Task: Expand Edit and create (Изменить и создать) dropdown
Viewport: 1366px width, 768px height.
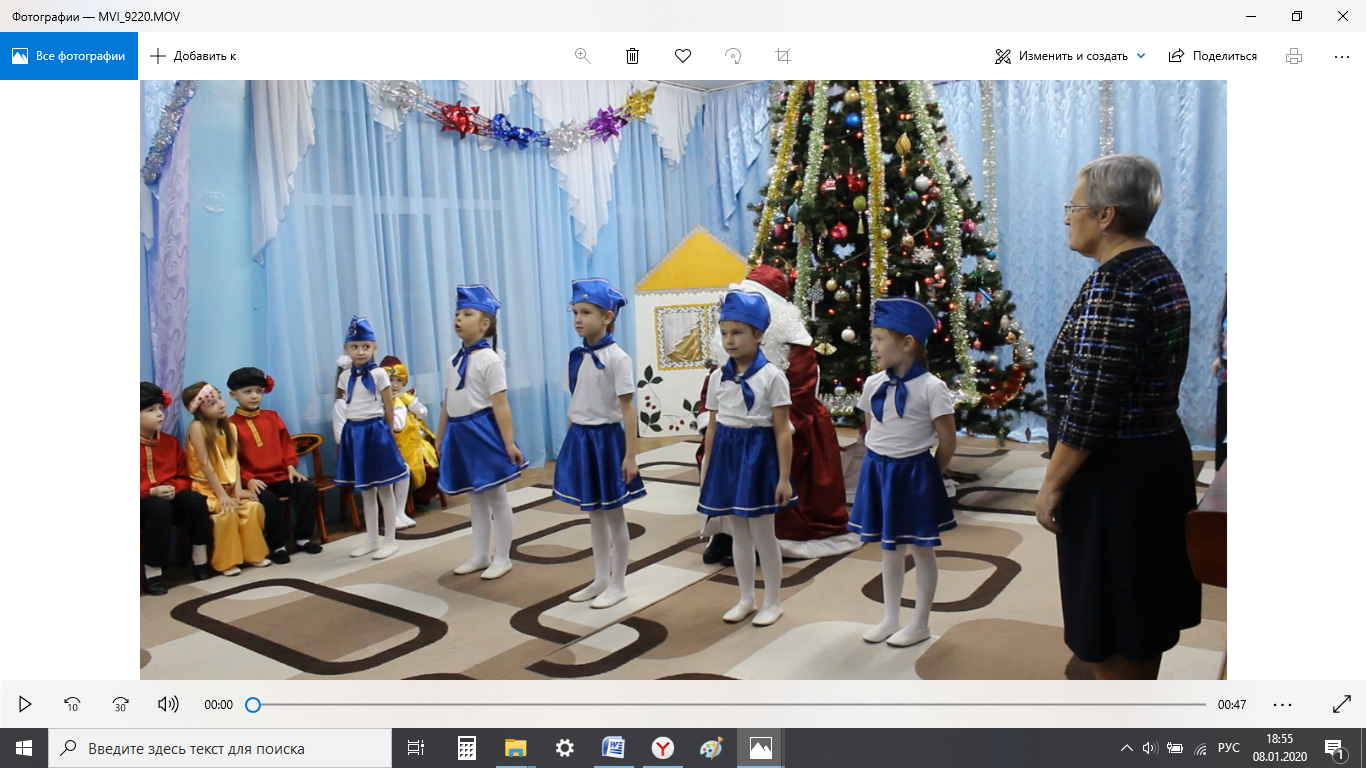Action: [x=1070, y=56]
